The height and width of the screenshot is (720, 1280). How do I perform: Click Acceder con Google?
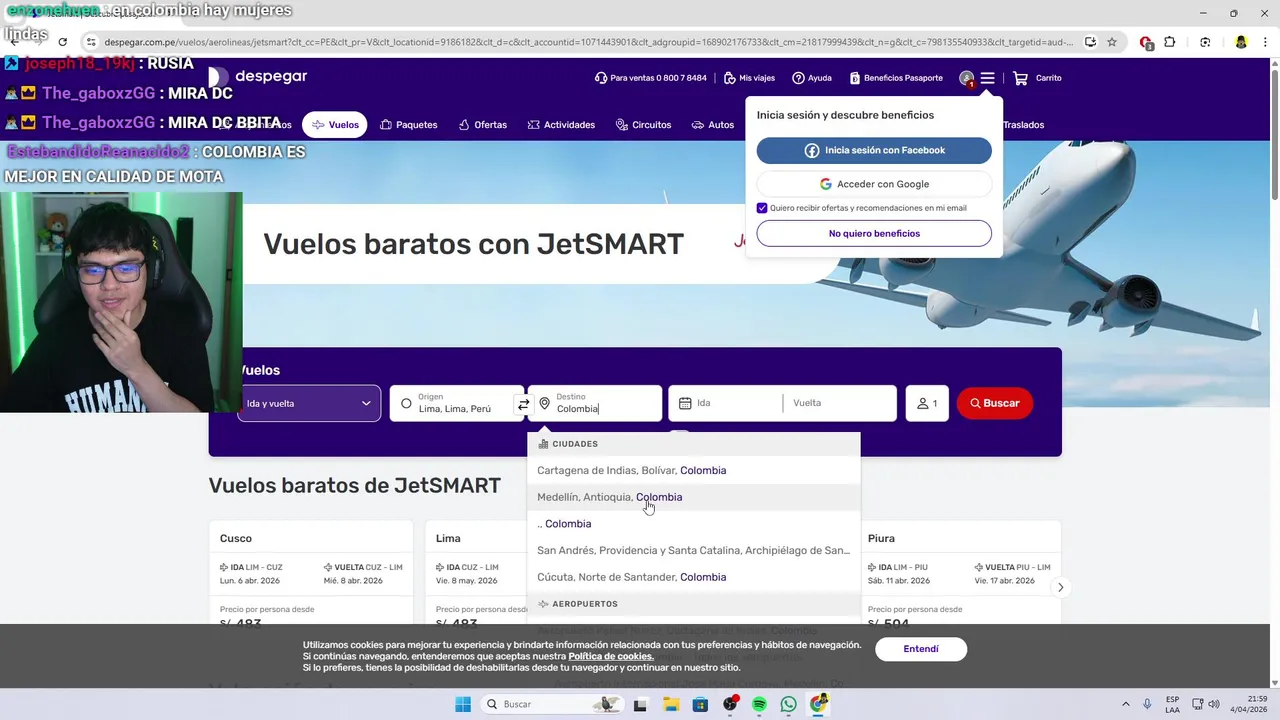tap(874, 184)
